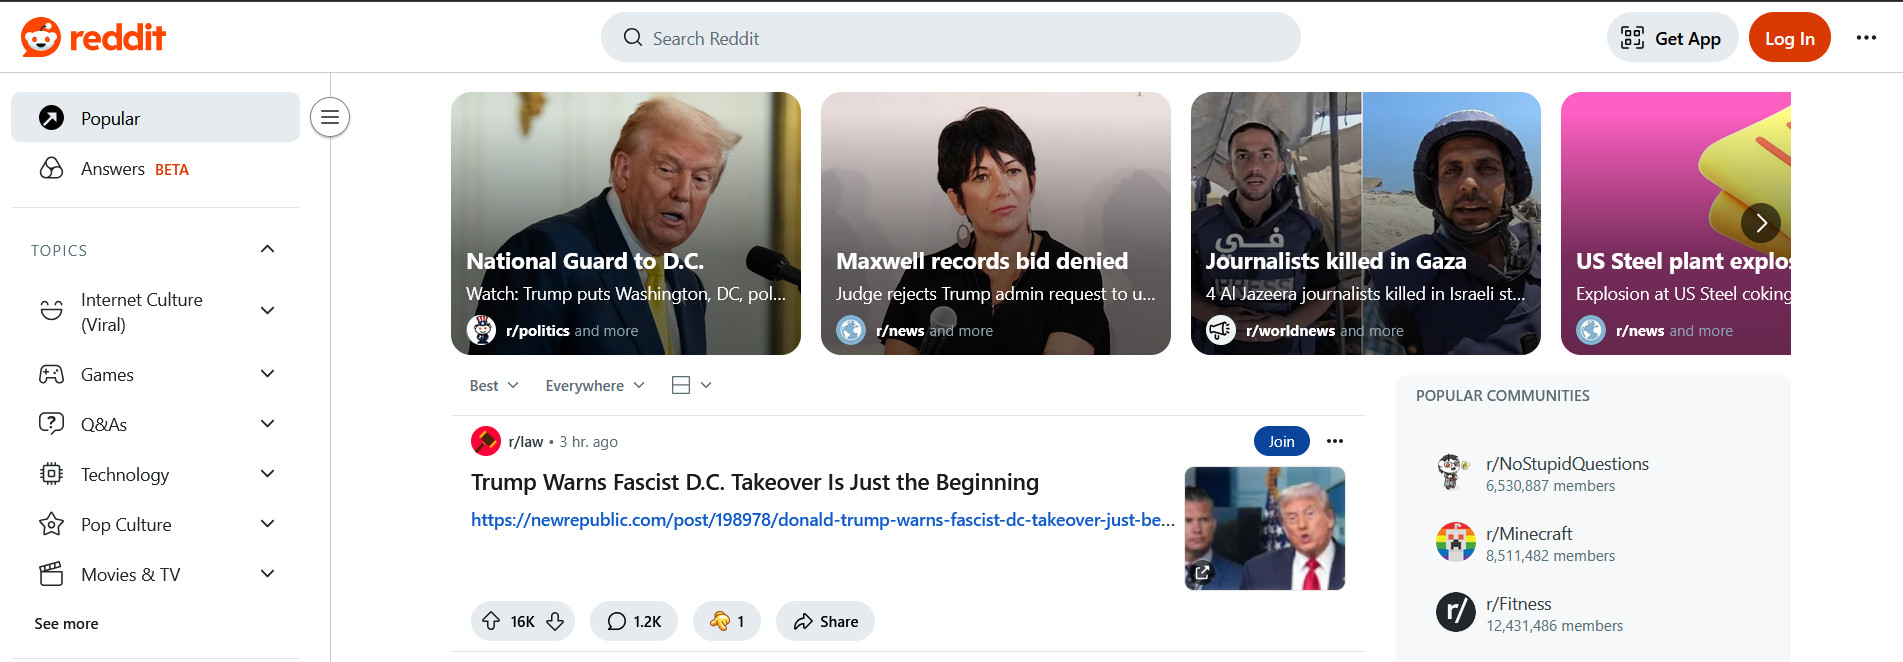This screenshot has width=1903, height=662.
Task: Click the r/Fitness avatar icon
Action: point(1455,612)
